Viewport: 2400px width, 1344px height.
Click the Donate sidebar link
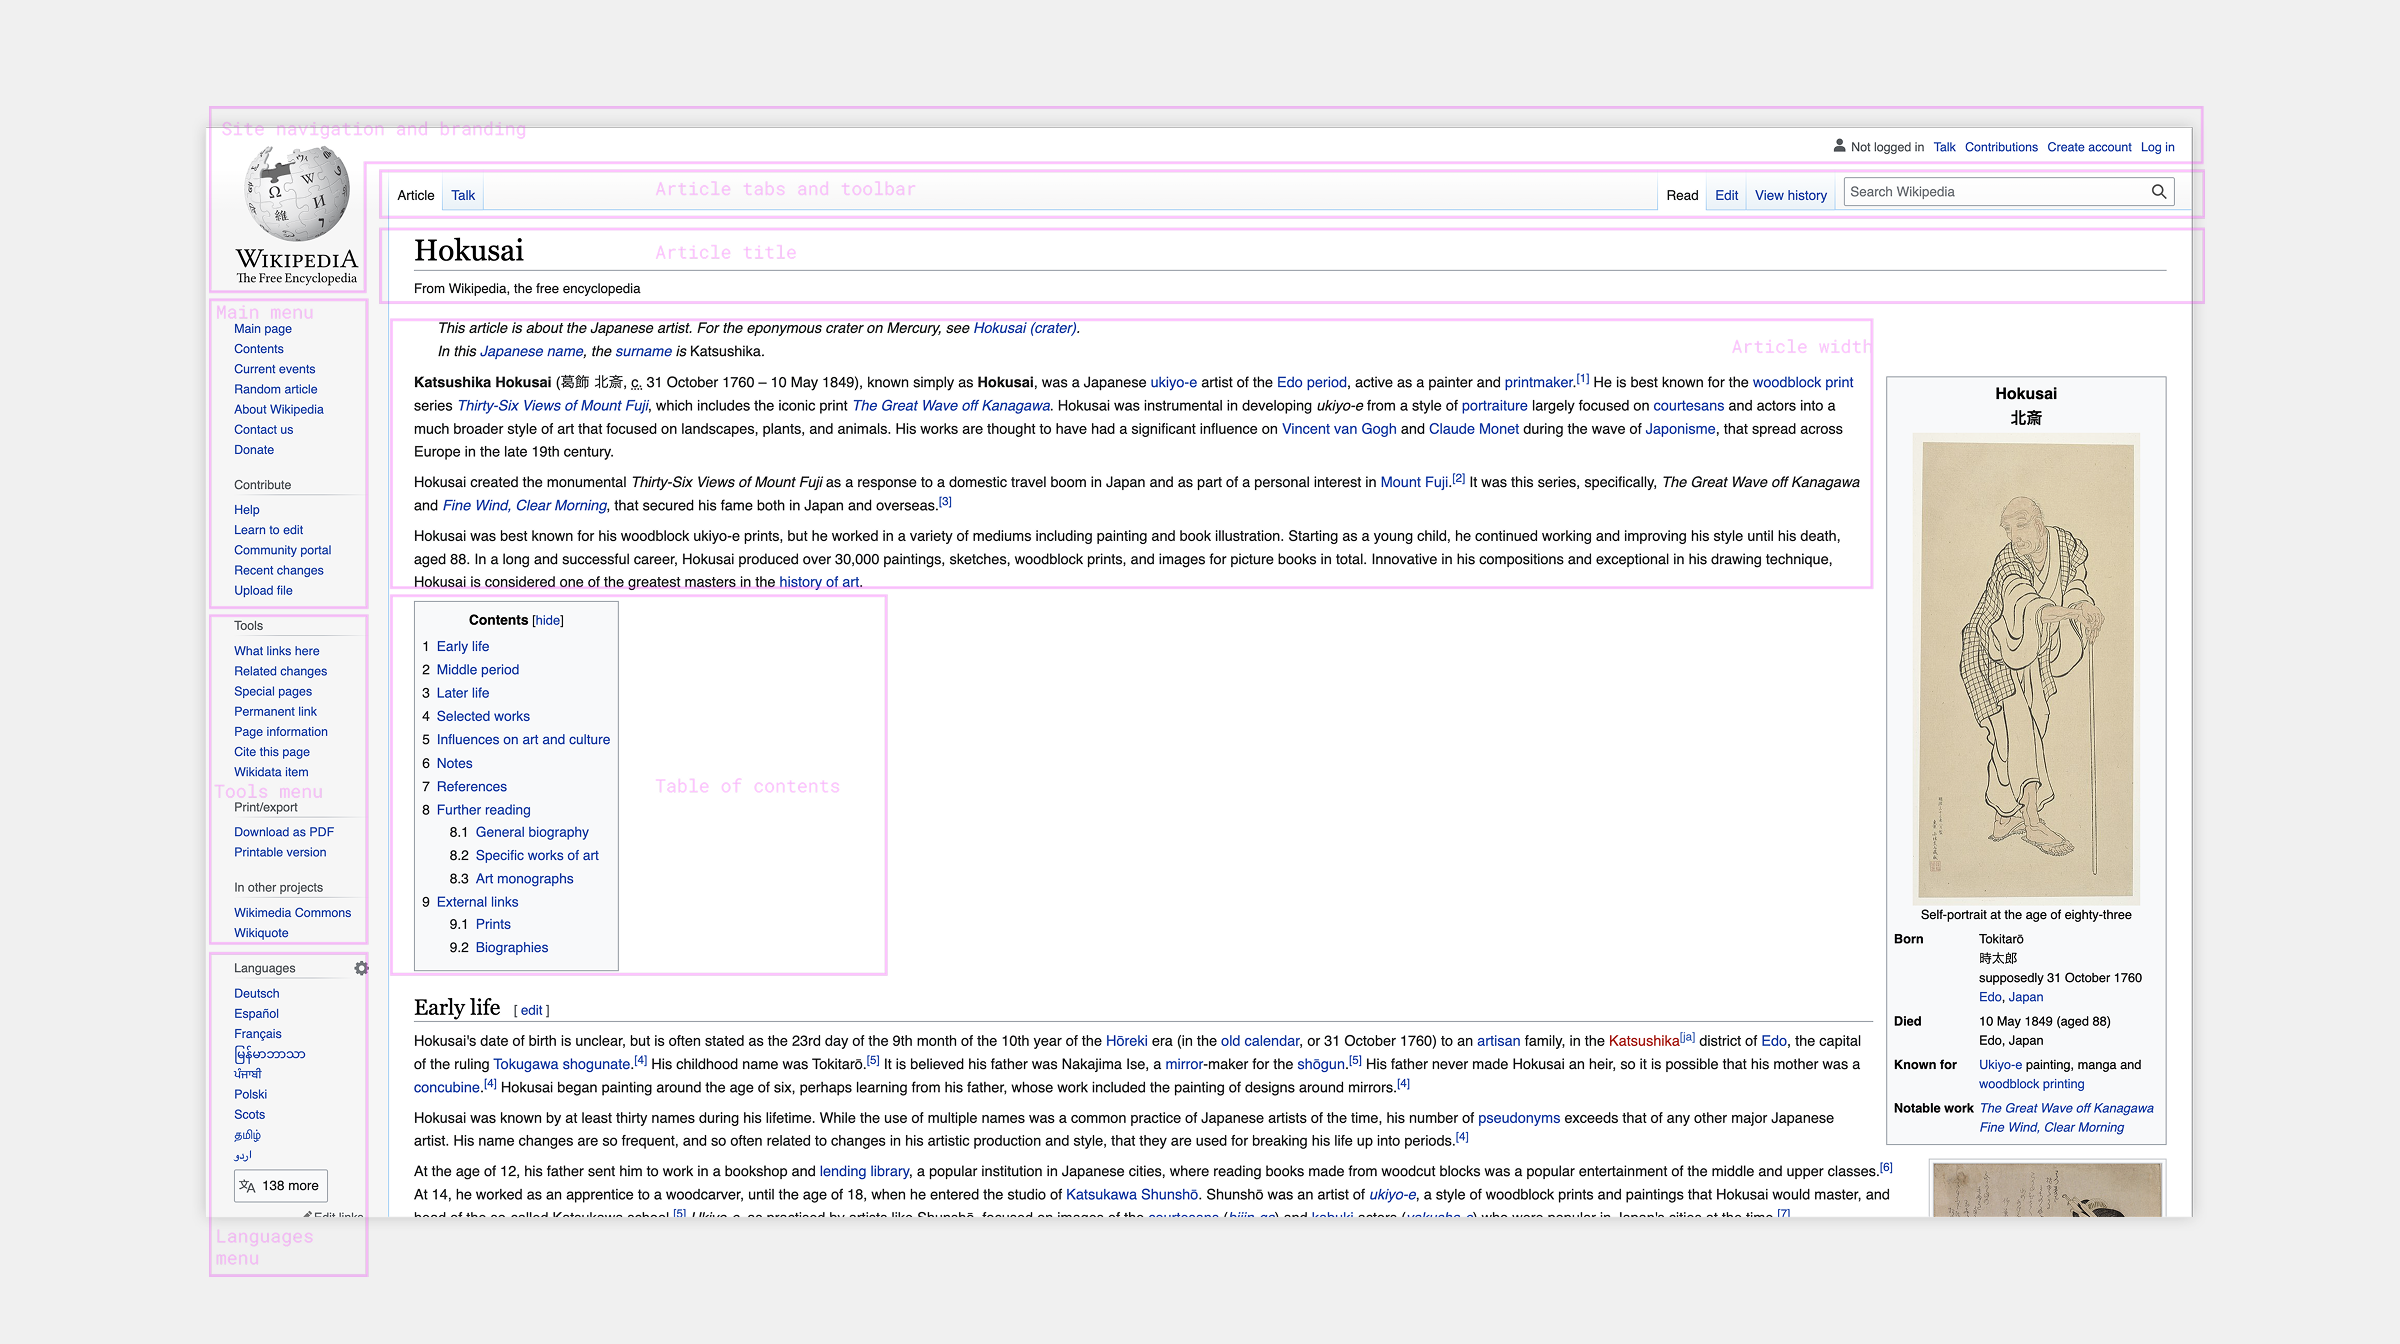pos(254,450)
